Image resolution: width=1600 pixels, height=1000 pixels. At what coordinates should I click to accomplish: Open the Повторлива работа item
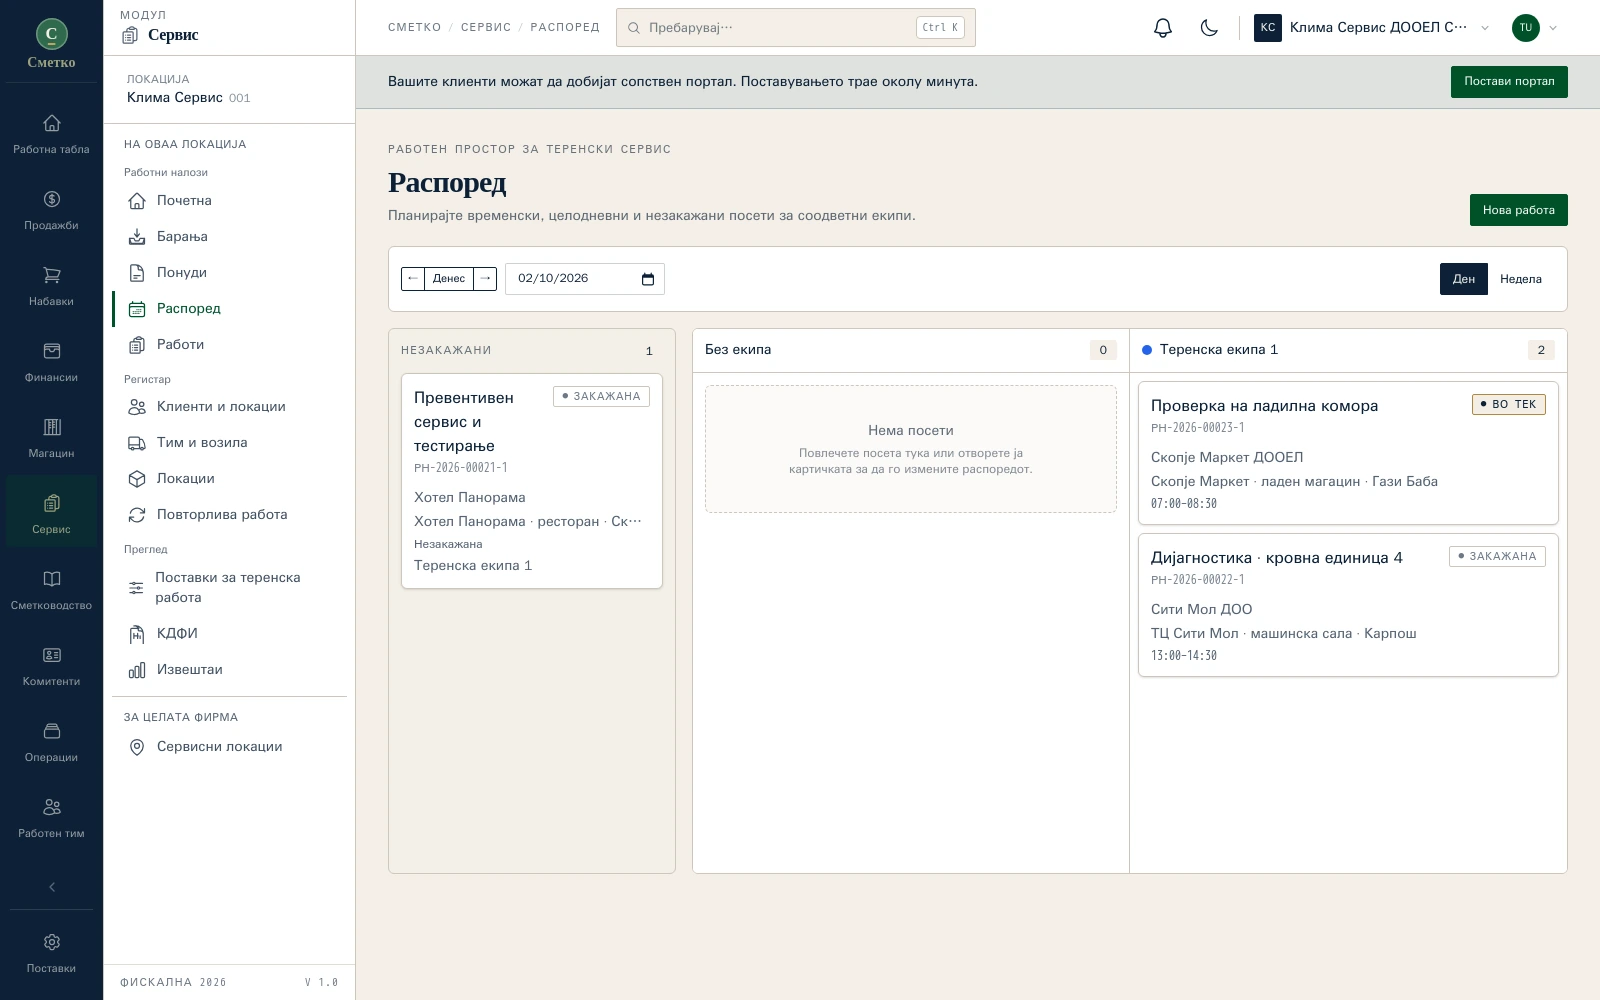(229, 515)
